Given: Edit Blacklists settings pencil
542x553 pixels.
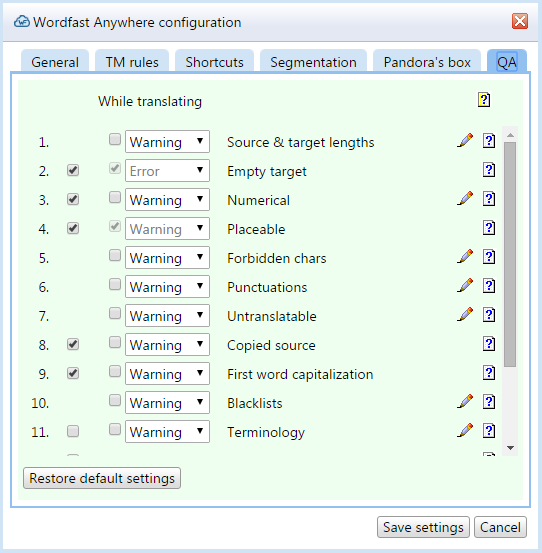Looking at the screenshot, I should [465, 401].
